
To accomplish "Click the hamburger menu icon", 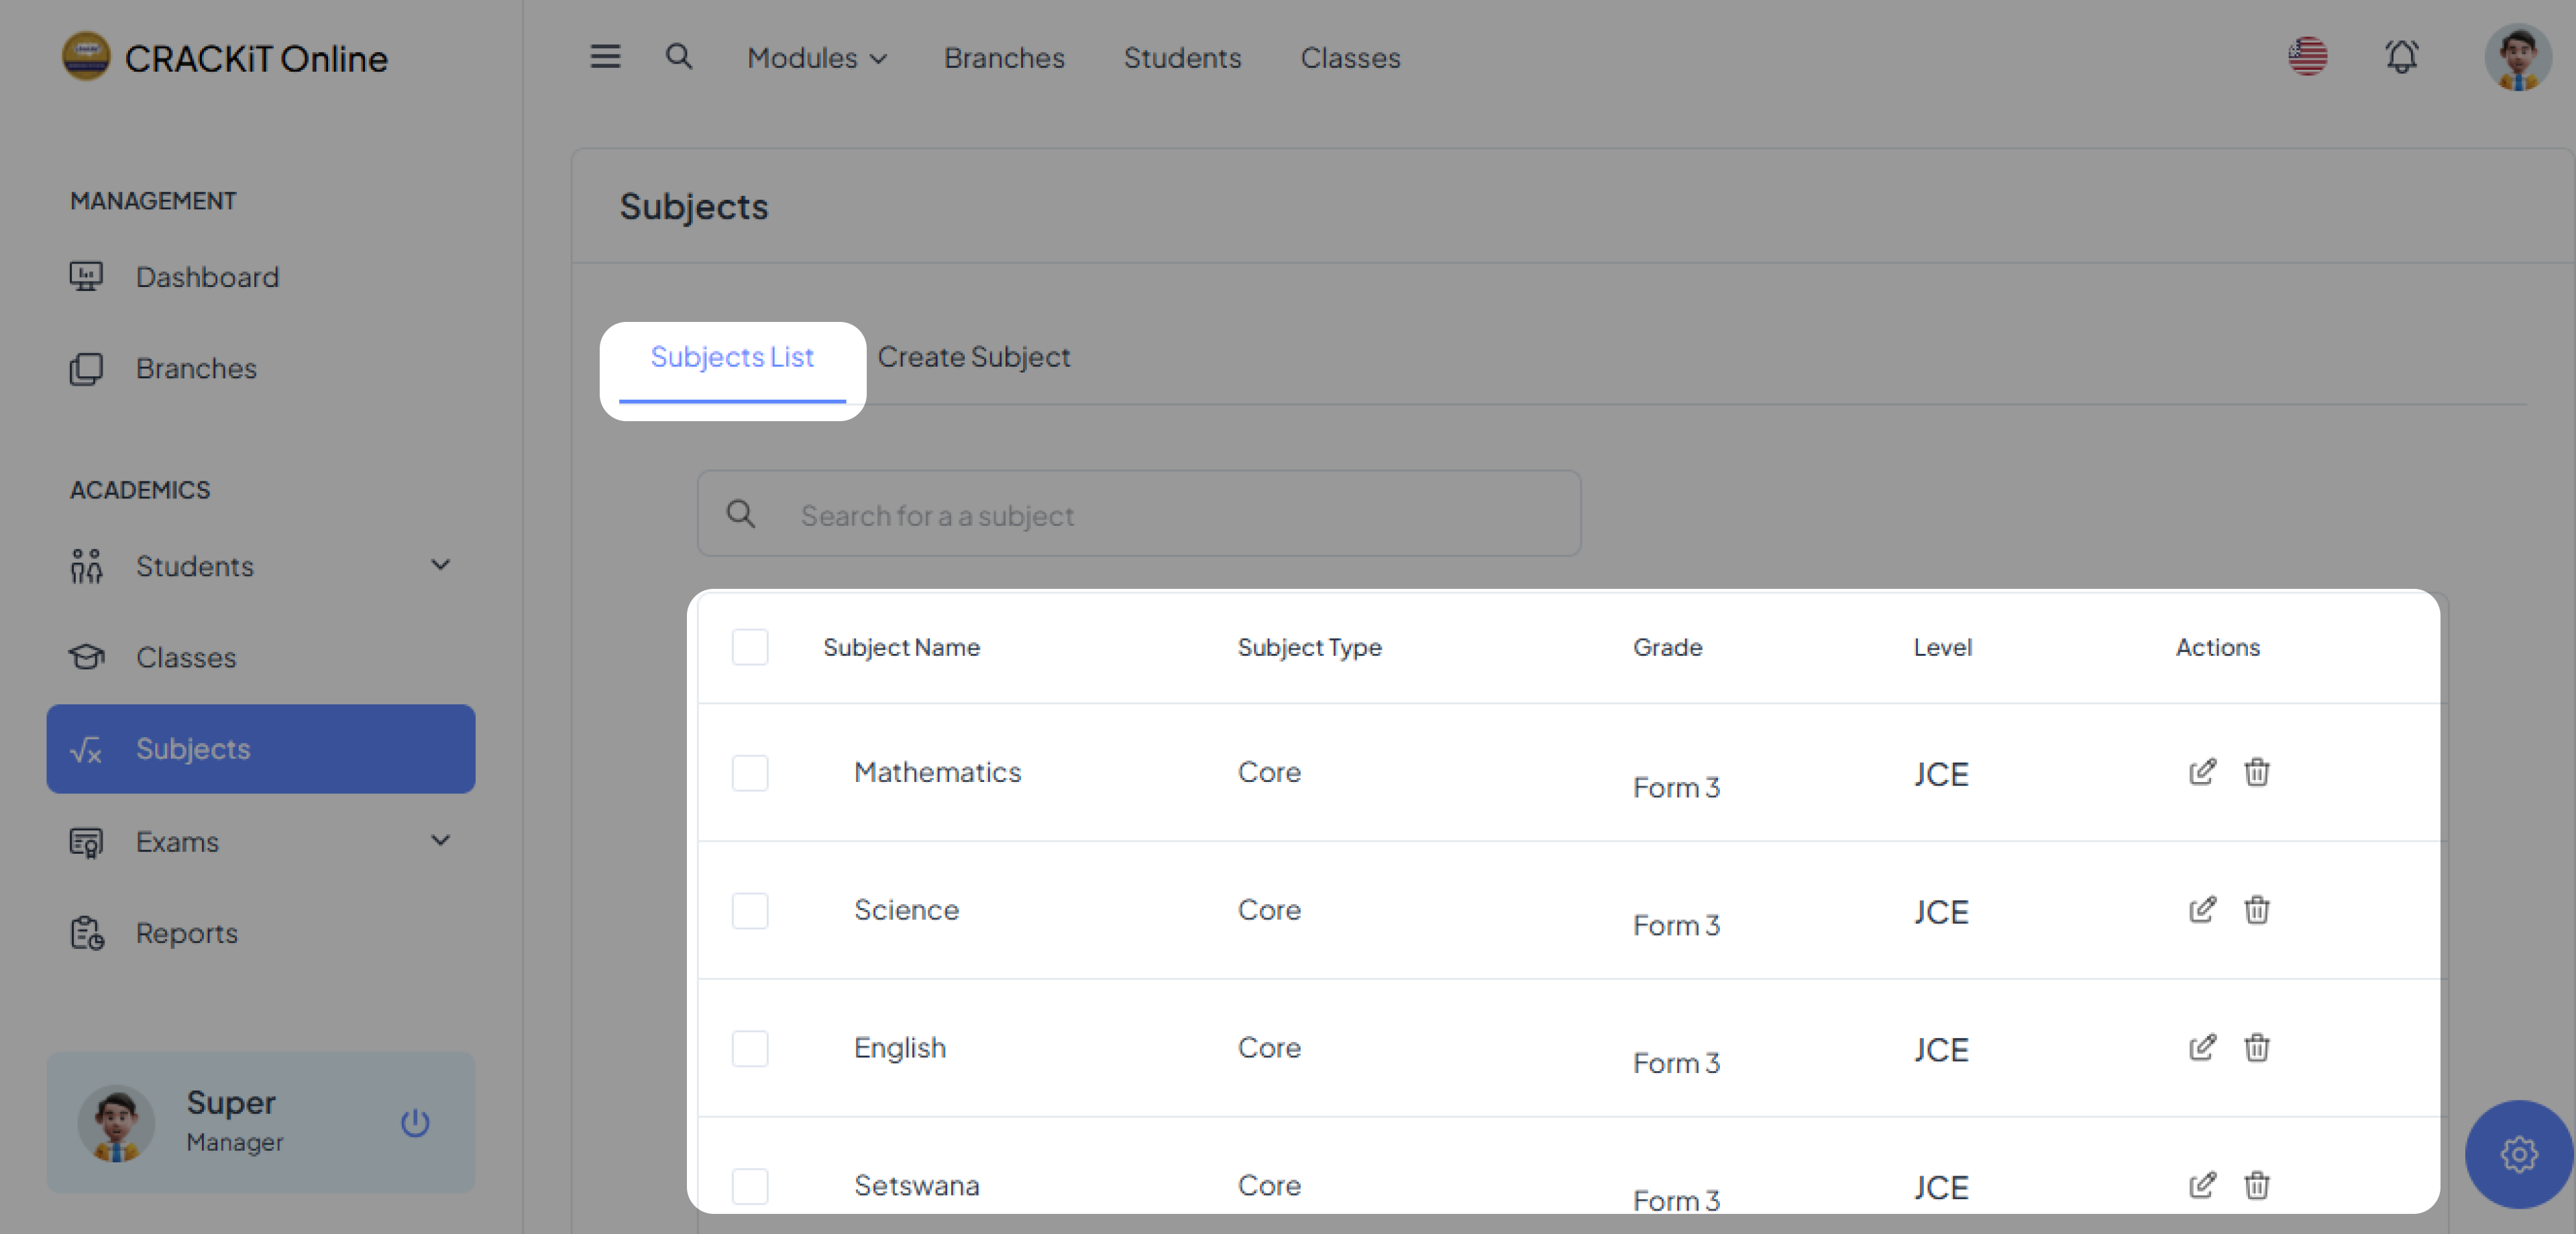I will coord(605,57).
